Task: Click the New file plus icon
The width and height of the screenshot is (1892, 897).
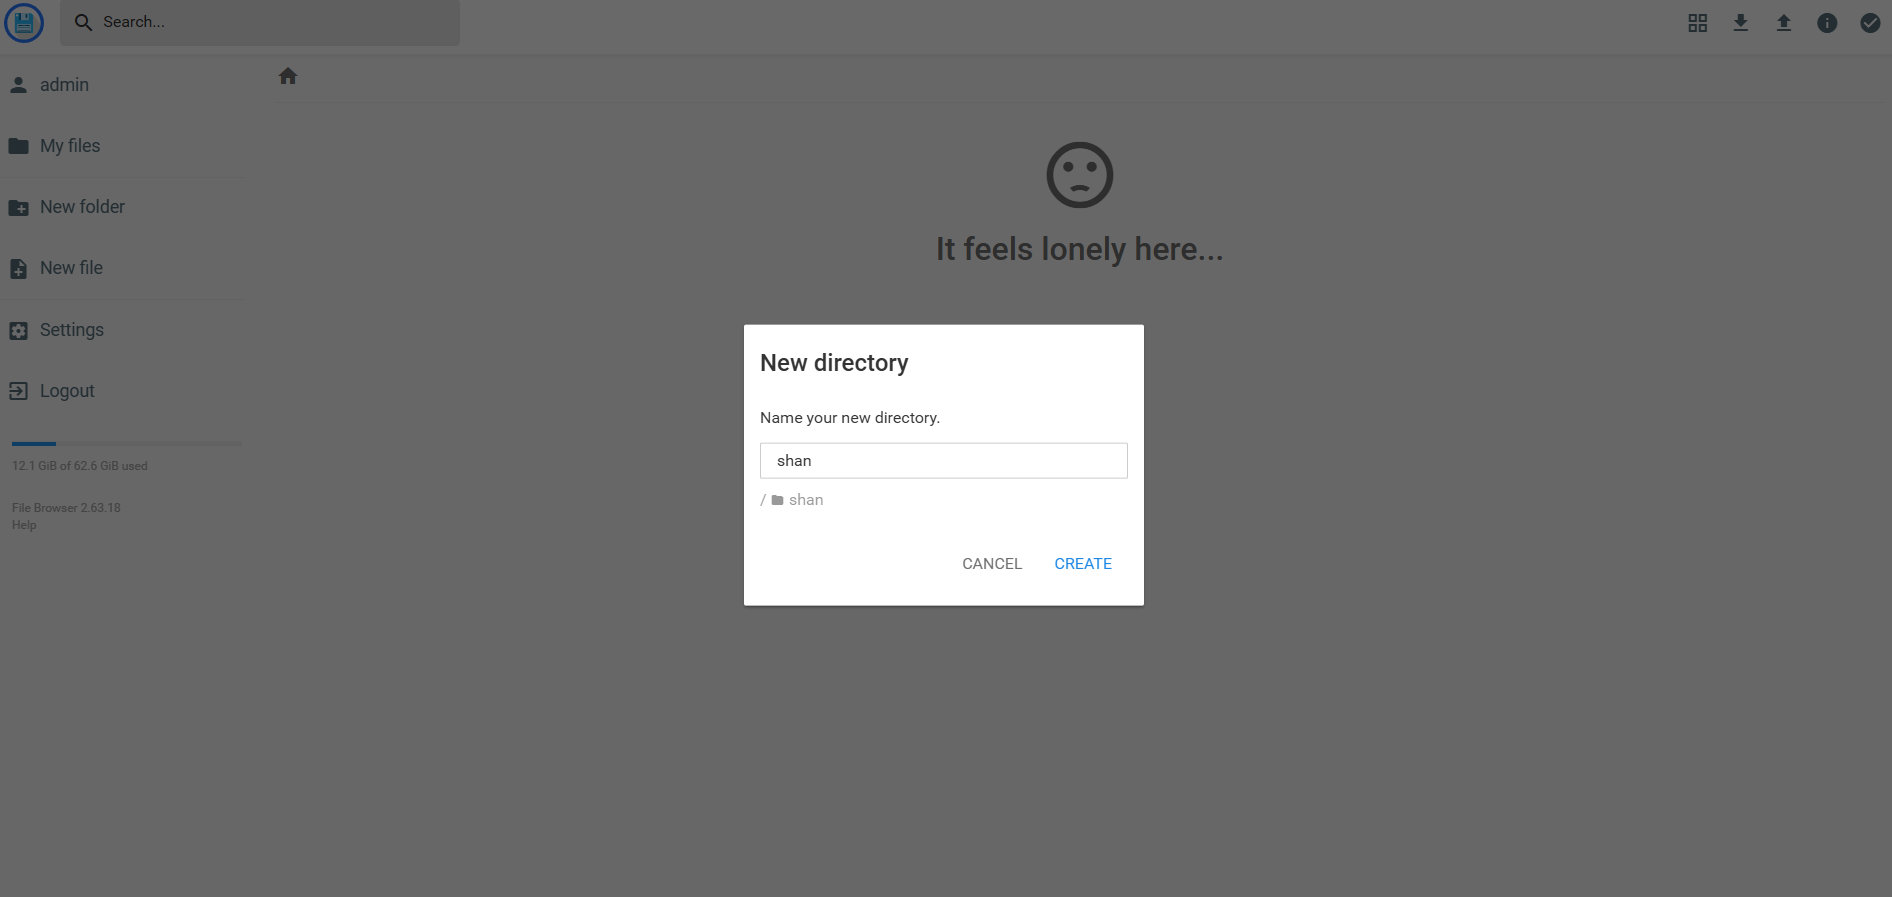Action: 18,269
